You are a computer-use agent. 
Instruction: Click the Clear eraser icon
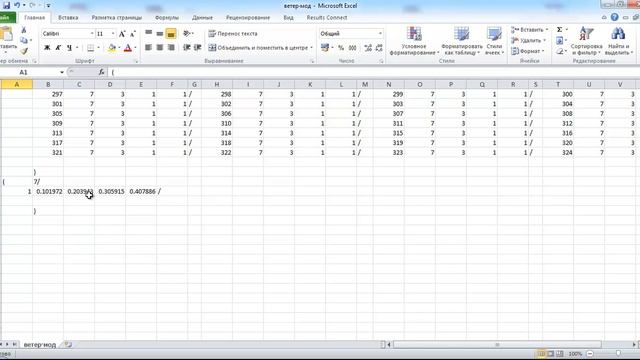pos(560,51)
